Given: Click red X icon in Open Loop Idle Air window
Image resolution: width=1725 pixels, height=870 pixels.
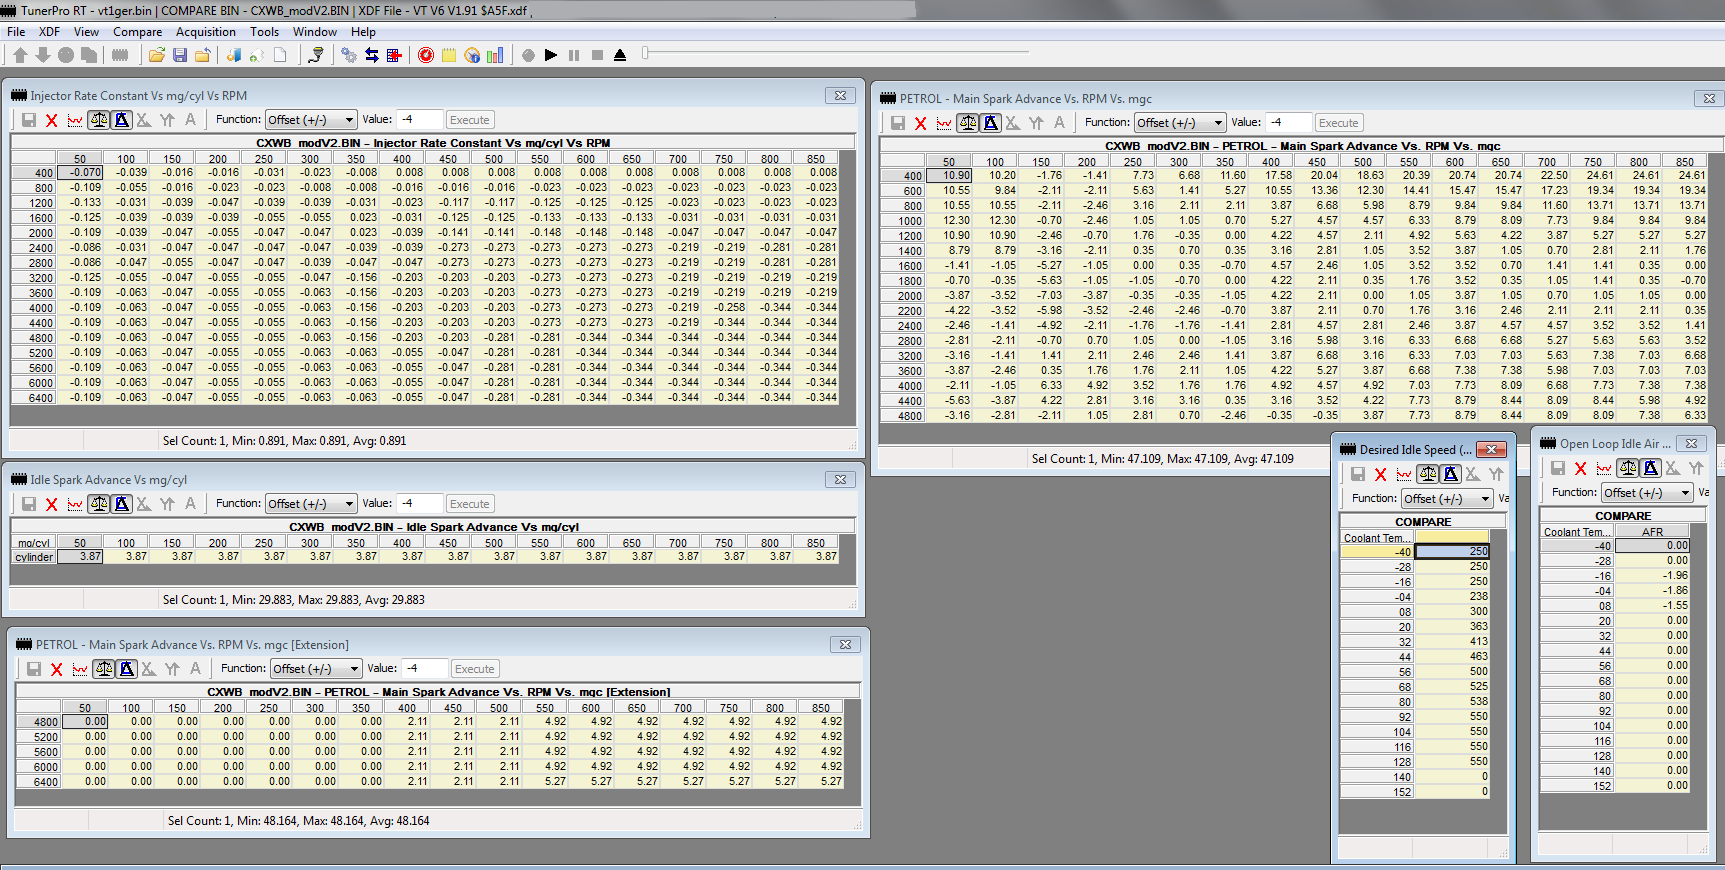Looking at the screenshot, I should pos(1581,468).
